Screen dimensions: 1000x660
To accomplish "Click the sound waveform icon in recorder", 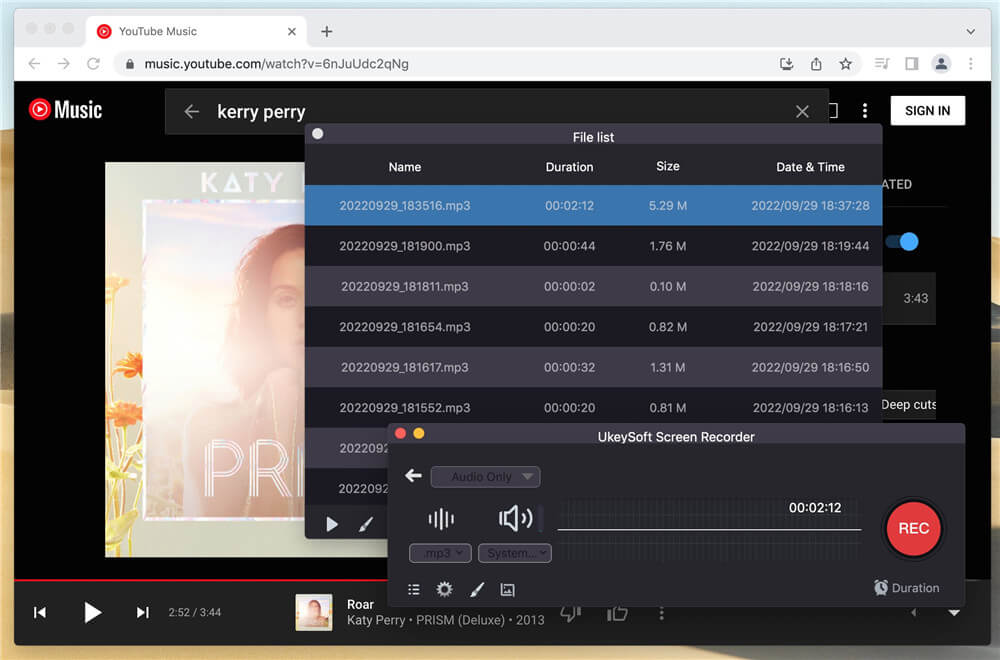I will pos(441,518).
